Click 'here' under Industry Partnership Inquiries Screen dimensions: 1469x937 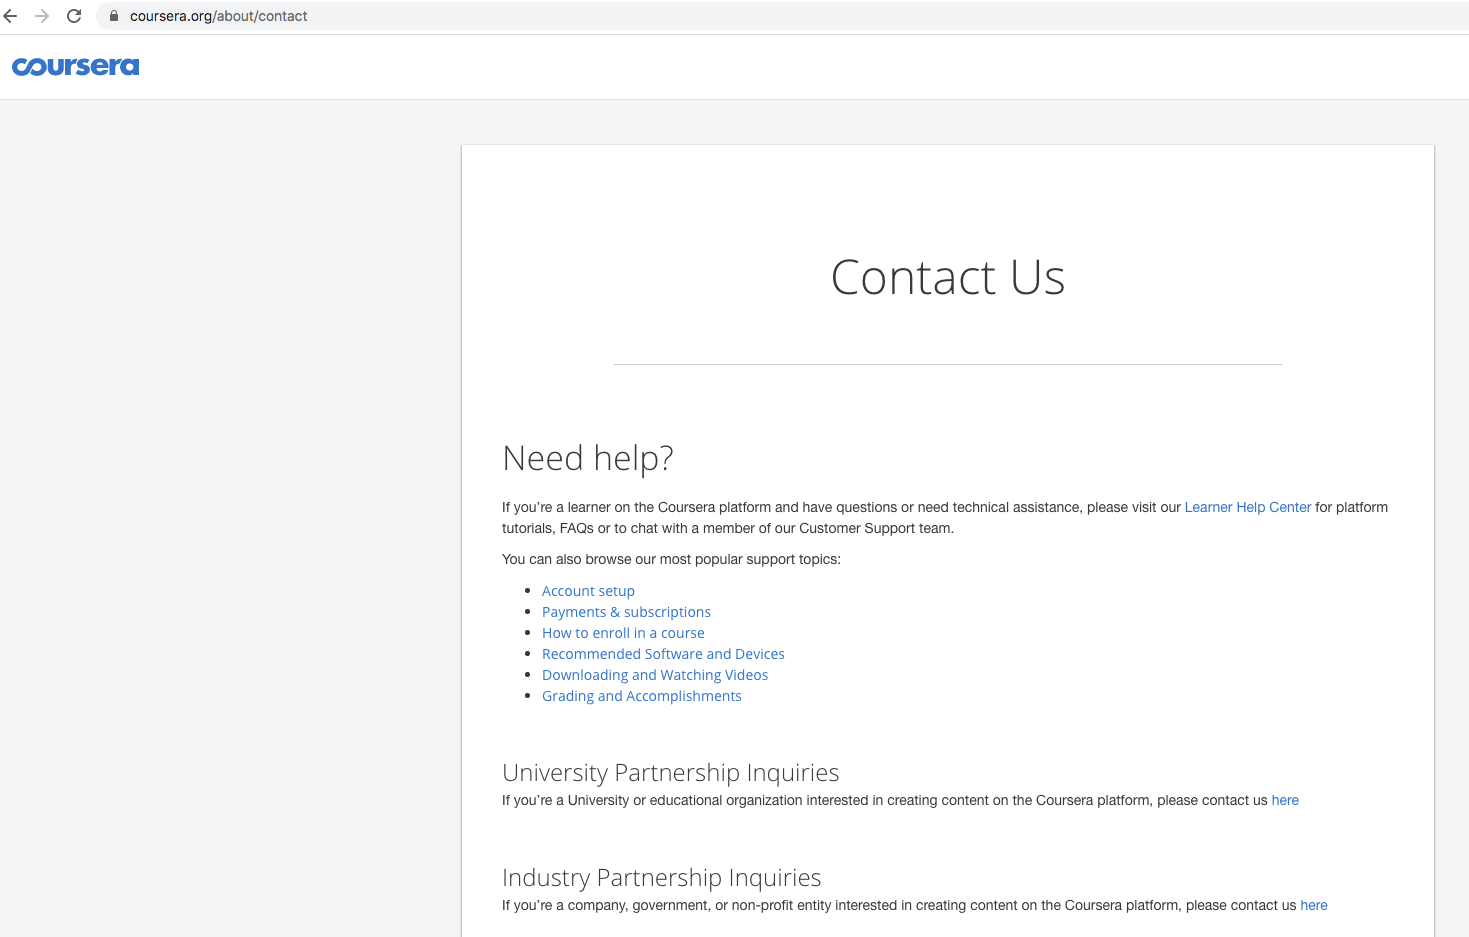(x=1314, y=905)
